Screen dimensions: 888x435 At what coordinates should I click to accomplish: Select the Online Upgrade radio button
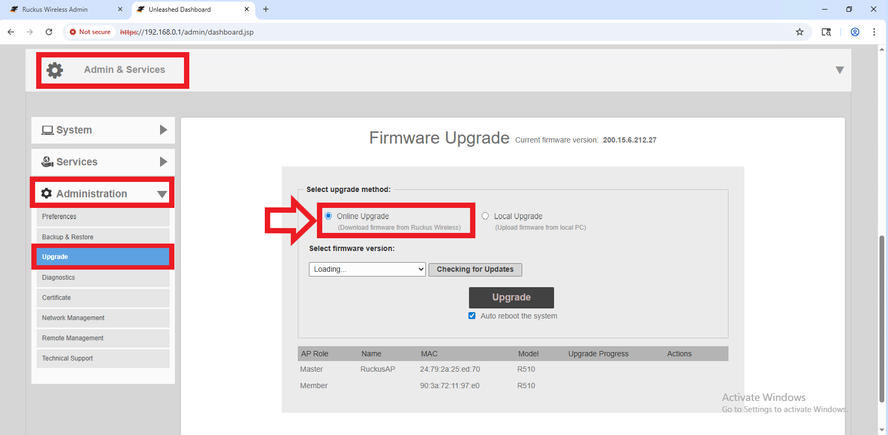[329, 216]
